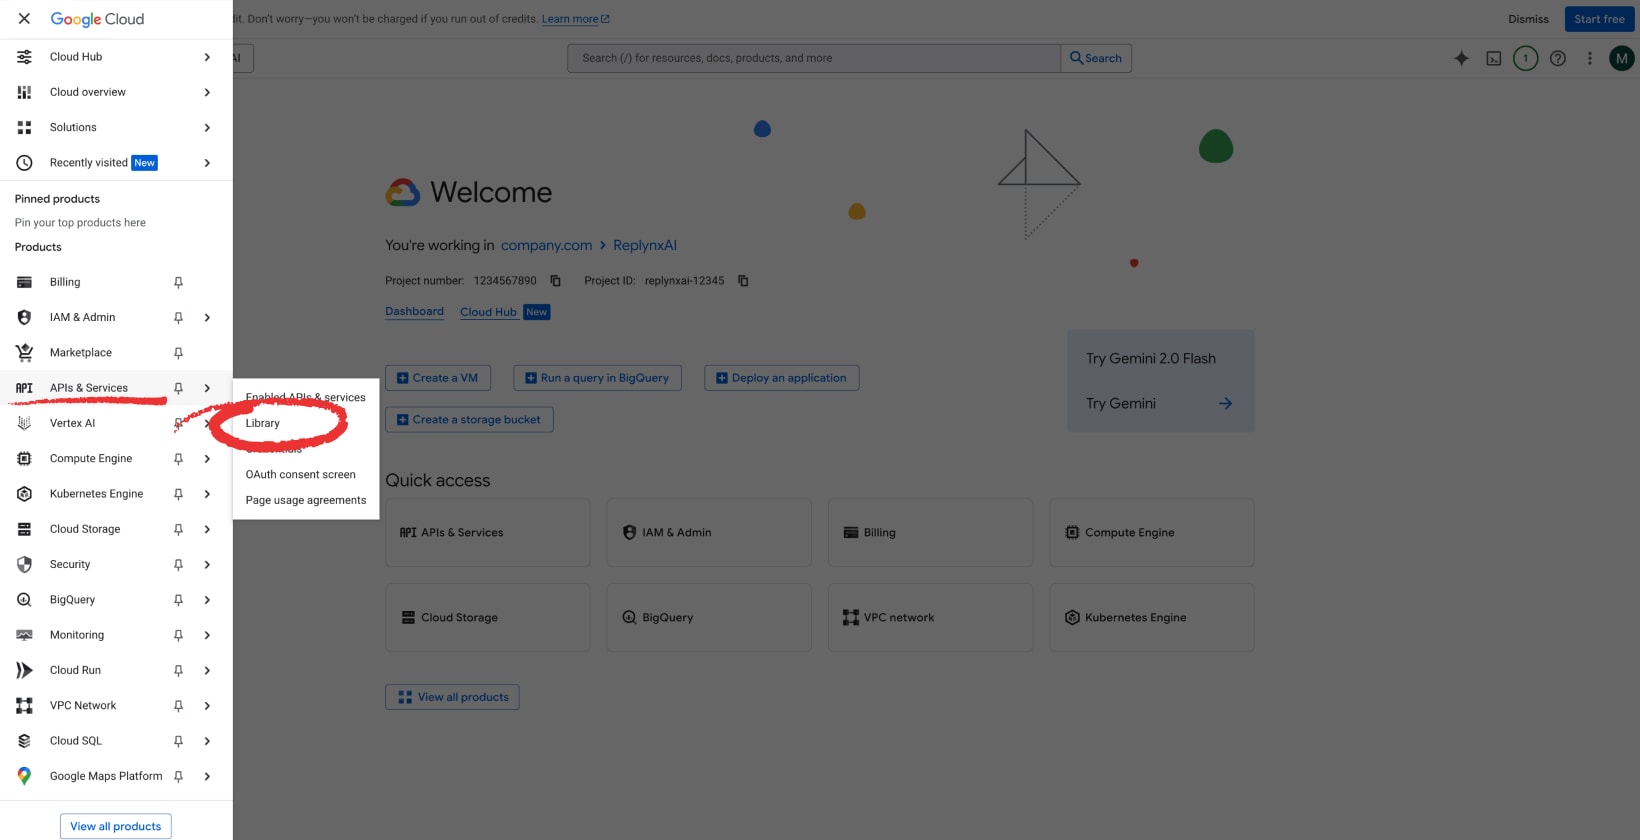Click the search resources input field
Image resolution: width=1640 pixels, height=840 pixels.
[814, 58]
